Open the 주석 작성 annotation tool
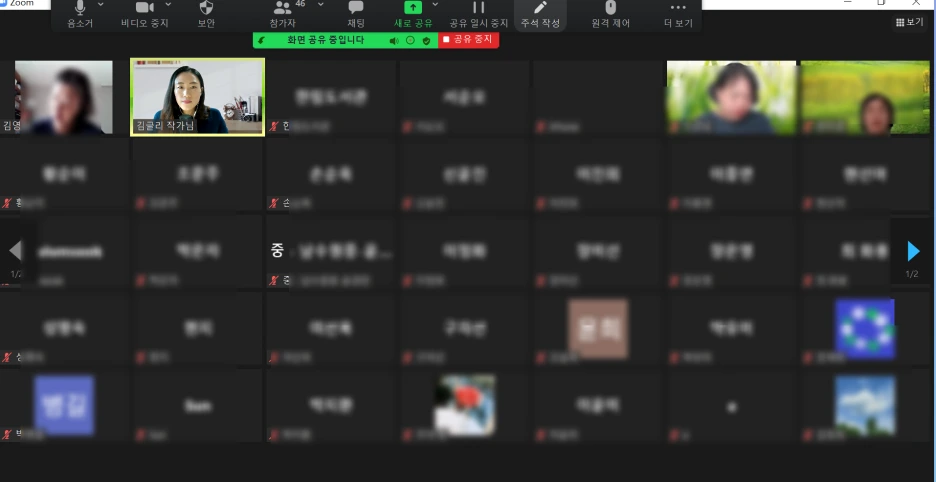The width and height of the screenshot is (936, 482). tap(540, 15)
